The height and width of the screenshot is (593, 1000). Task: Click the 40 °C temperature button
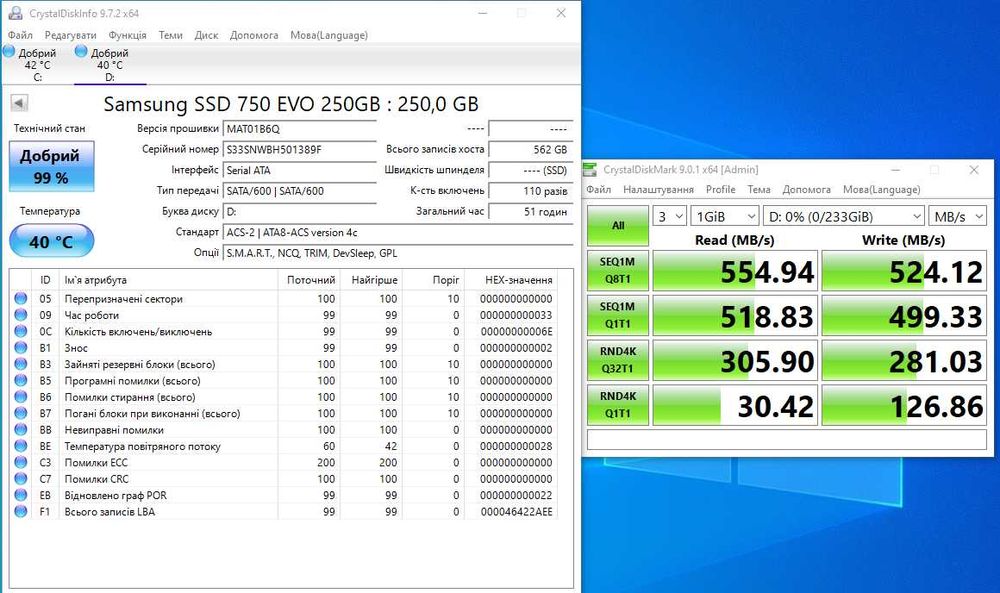pyautogui.click(x=52, y=241)
